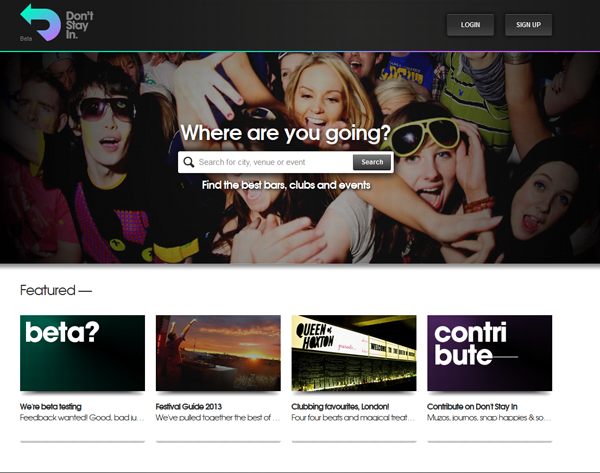Open the Queen of Hoxton thumbnail
This screenshot has height=473, width=600.
coord(353,353)
